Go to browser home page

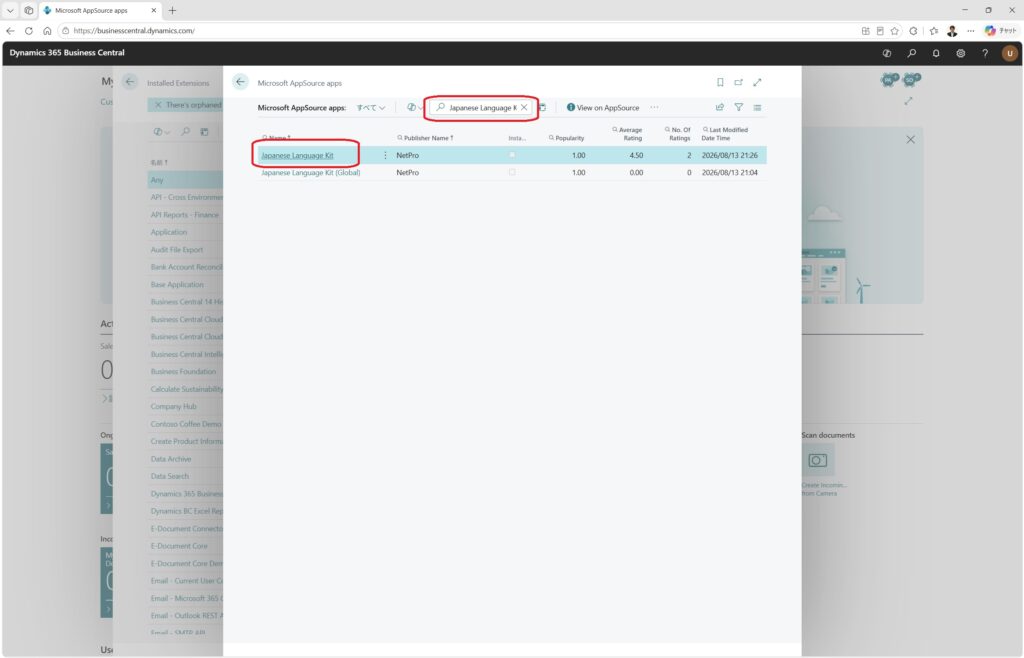[x=47, y=31]
